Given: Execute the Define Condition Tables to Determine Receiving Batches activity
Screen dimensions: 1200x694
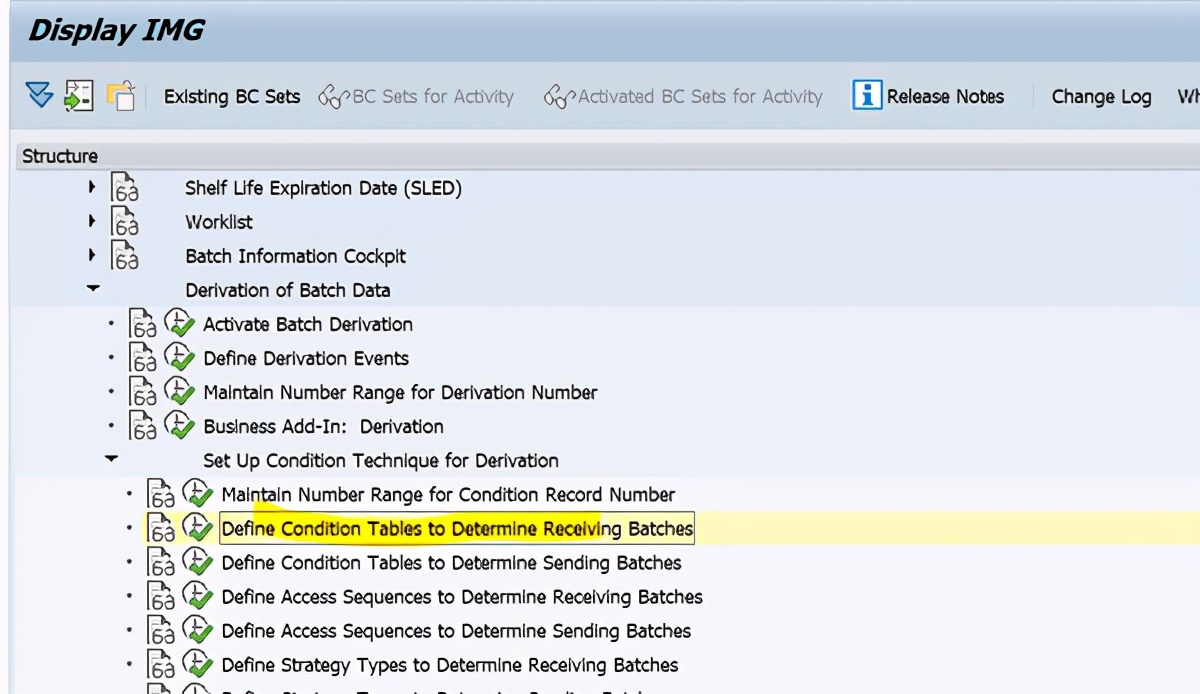Looking at the screenshot, I should (x=196, y=528).
